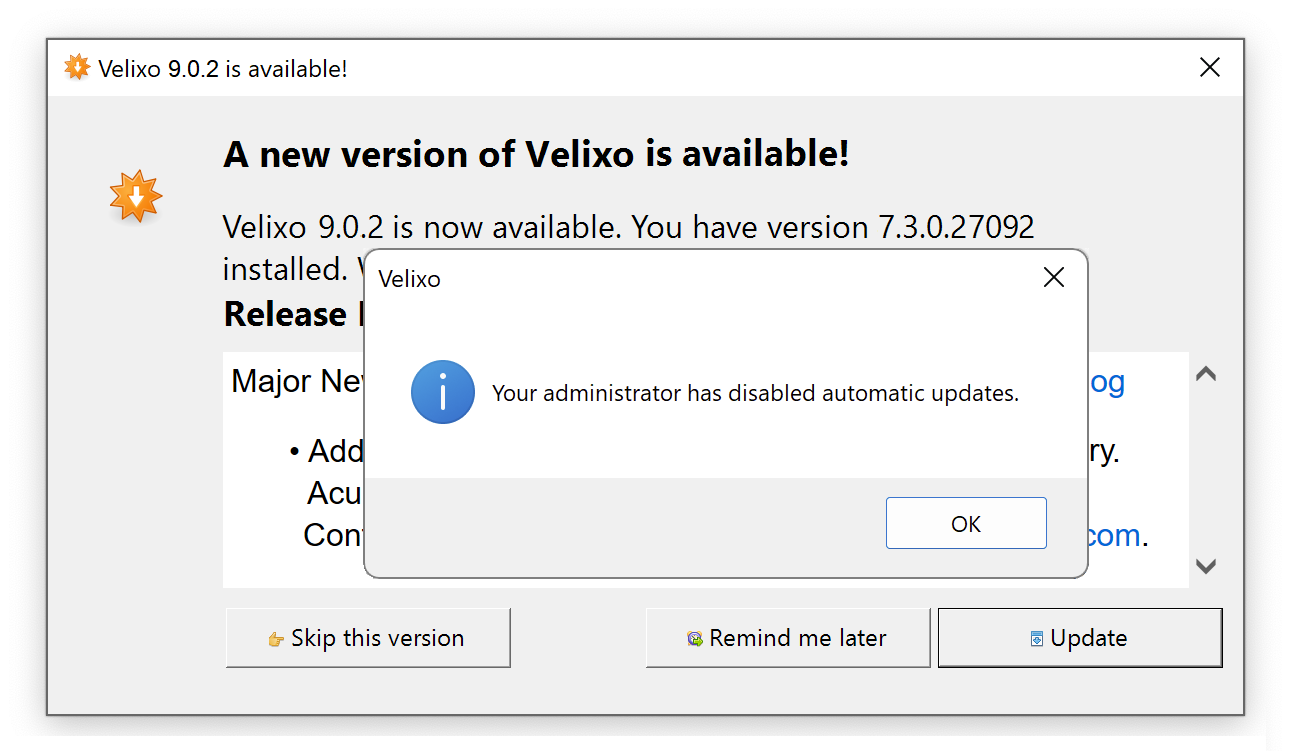
Task: Click OK in the Velixo message box
Action: click(966, 523)
